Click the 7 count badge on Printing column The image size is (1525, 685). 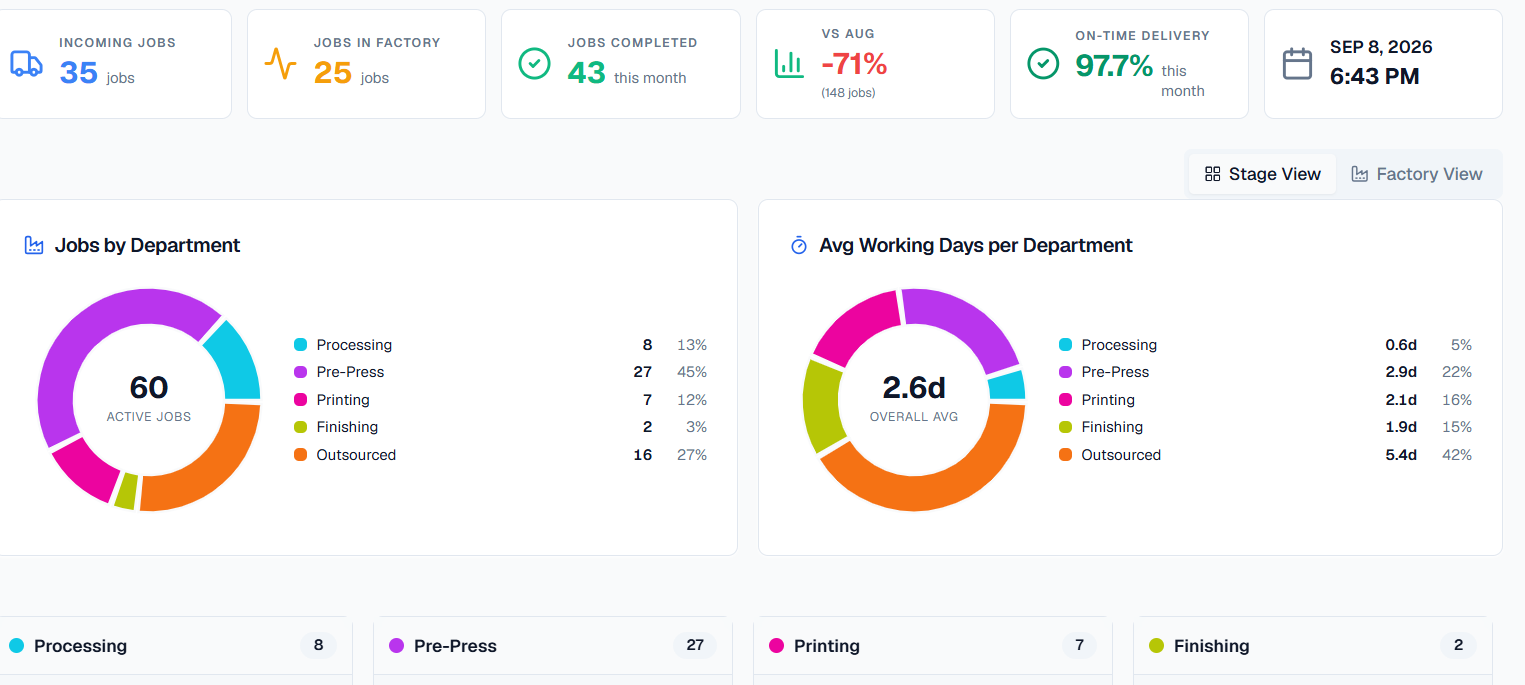tap(1079, 645)
